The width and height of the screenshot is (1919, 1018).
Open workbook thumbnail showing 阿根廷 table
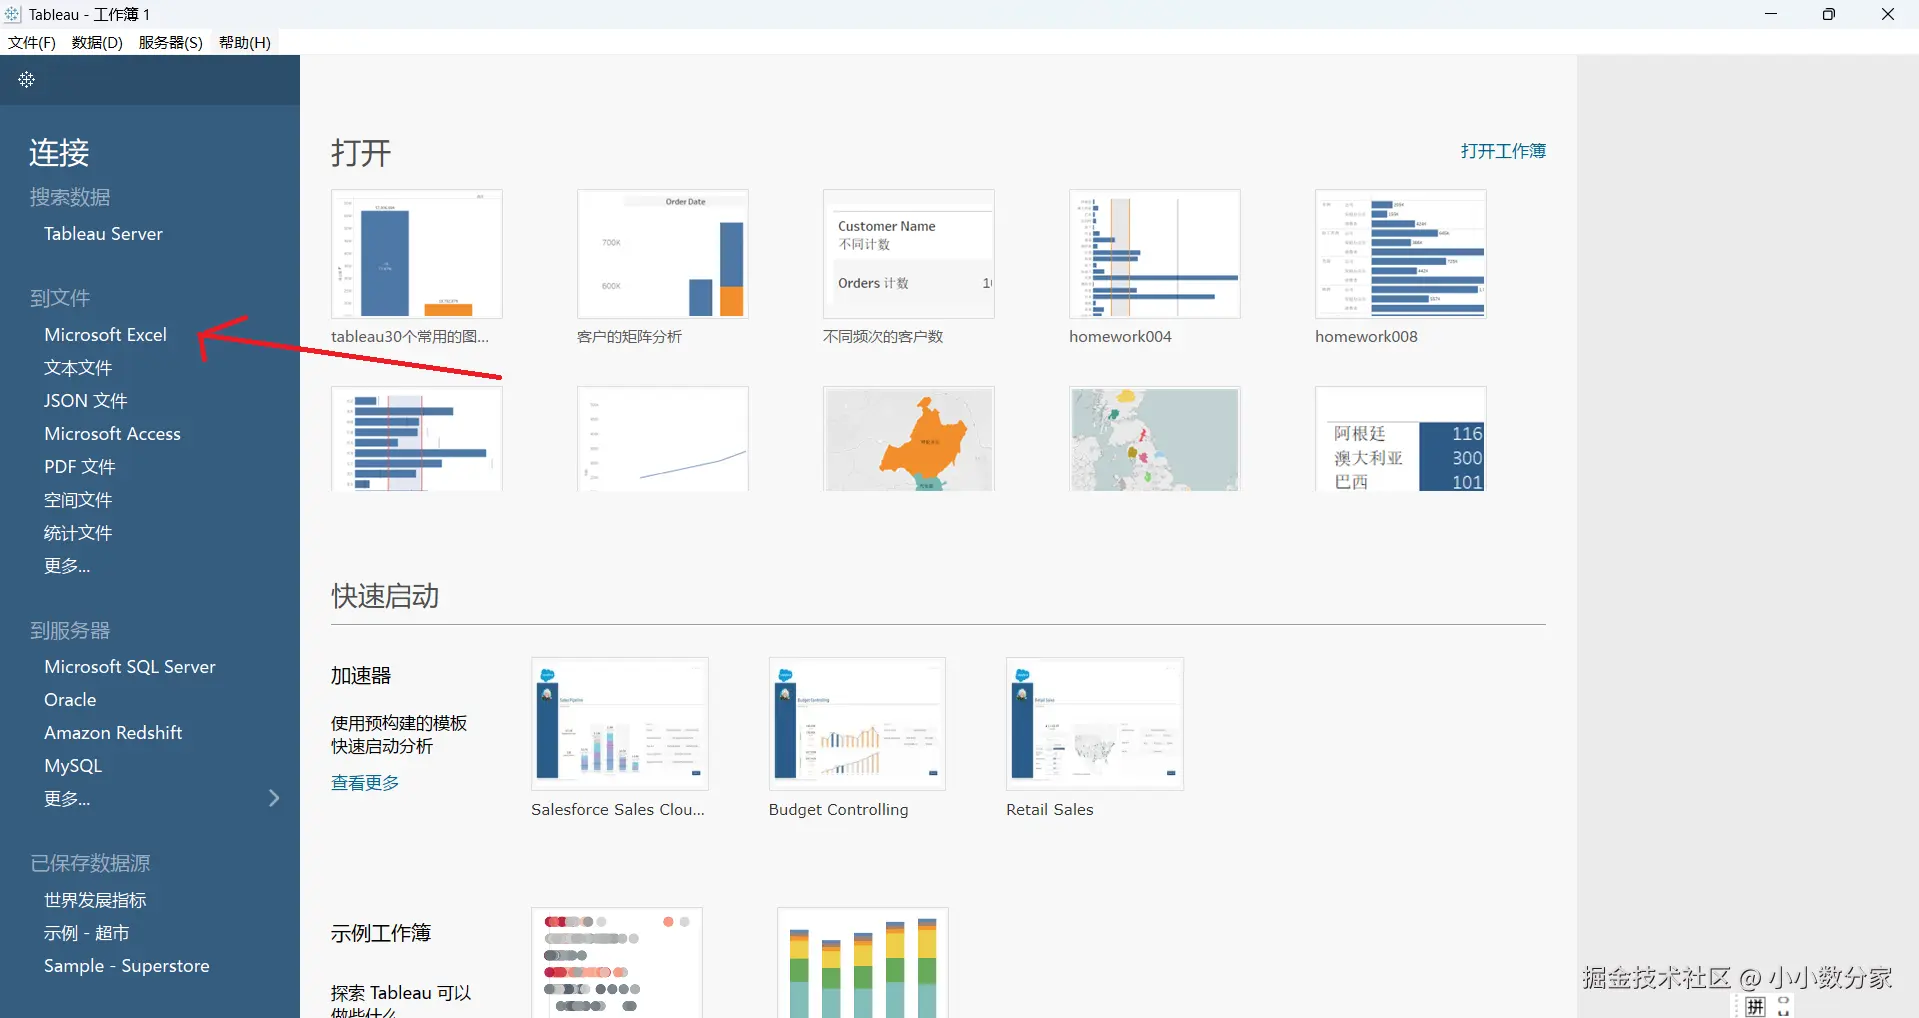(x=1401, y=439)
